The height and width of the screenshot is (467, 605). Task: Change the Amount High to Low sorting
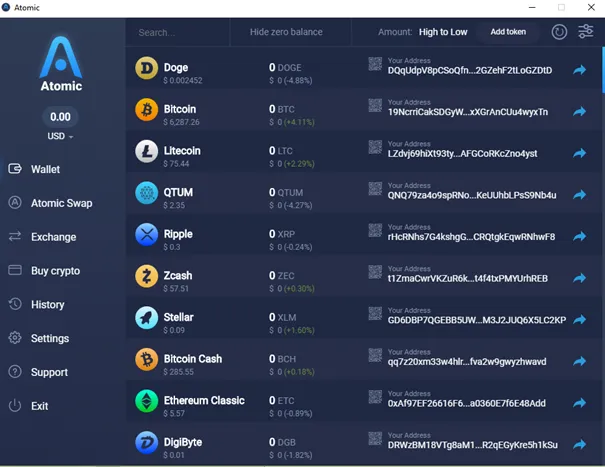443,32
